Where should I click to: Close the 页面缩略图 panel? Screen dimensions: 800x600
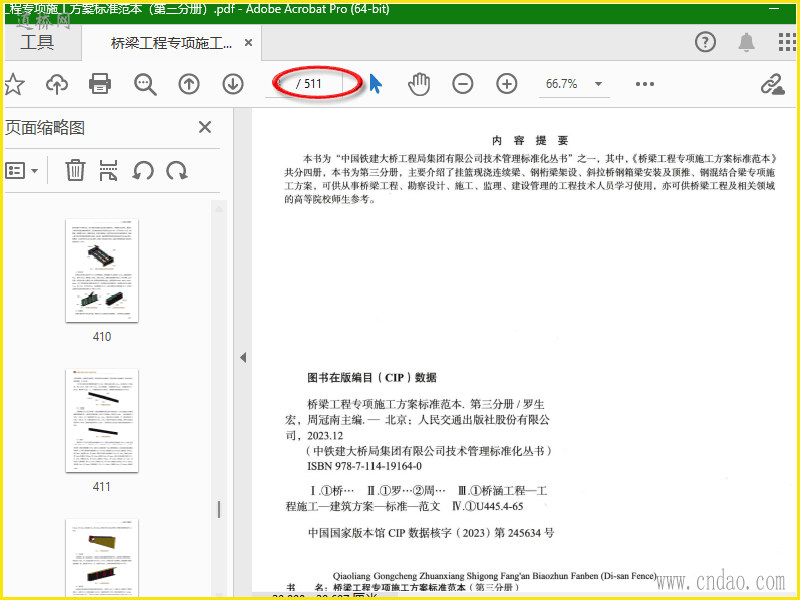click(205, 127)
